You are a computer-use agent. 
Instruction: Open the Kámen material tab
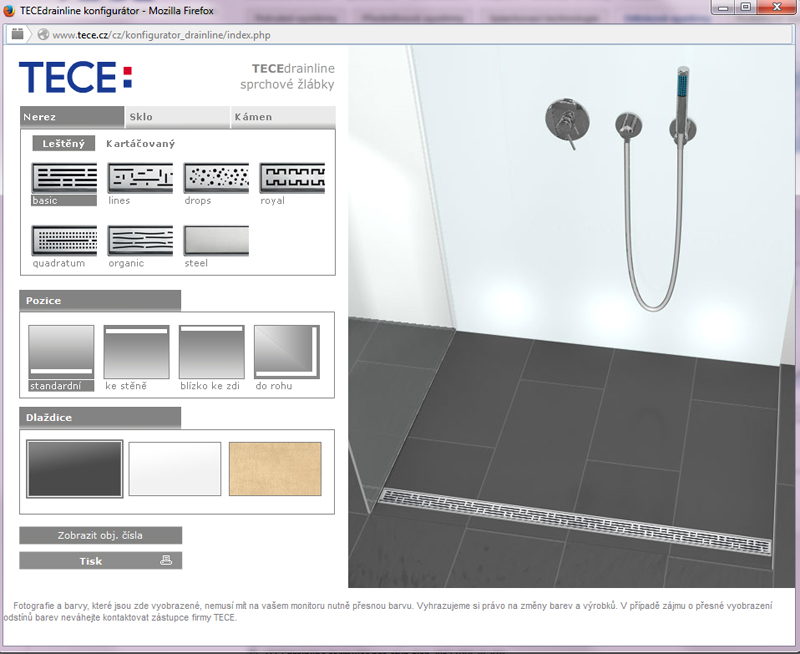point(282,117)
